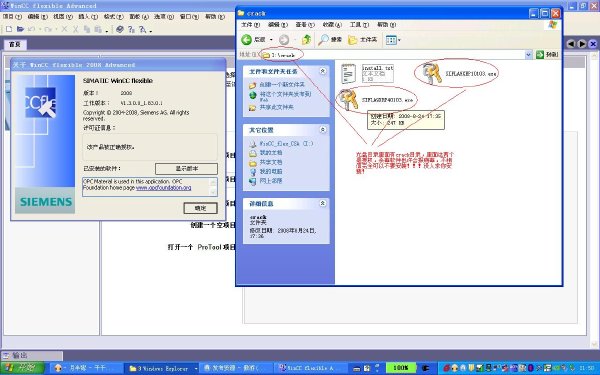Open the Project menu in WinCC flexible
The width and height of the screenshot is (600, 375).
click(x=12, y=17)
